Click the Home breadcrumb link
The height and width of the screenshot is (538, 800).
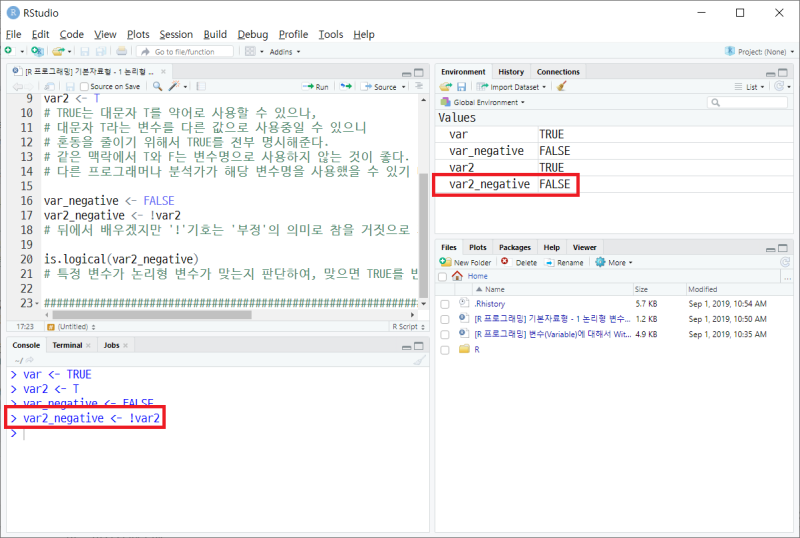click(x=478, y=276)
